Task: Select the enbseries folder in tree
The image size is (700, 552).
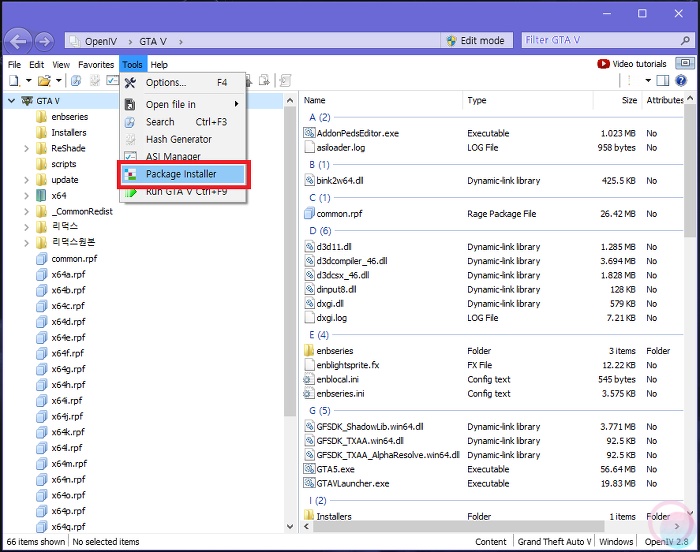Action: coord(69,117)
